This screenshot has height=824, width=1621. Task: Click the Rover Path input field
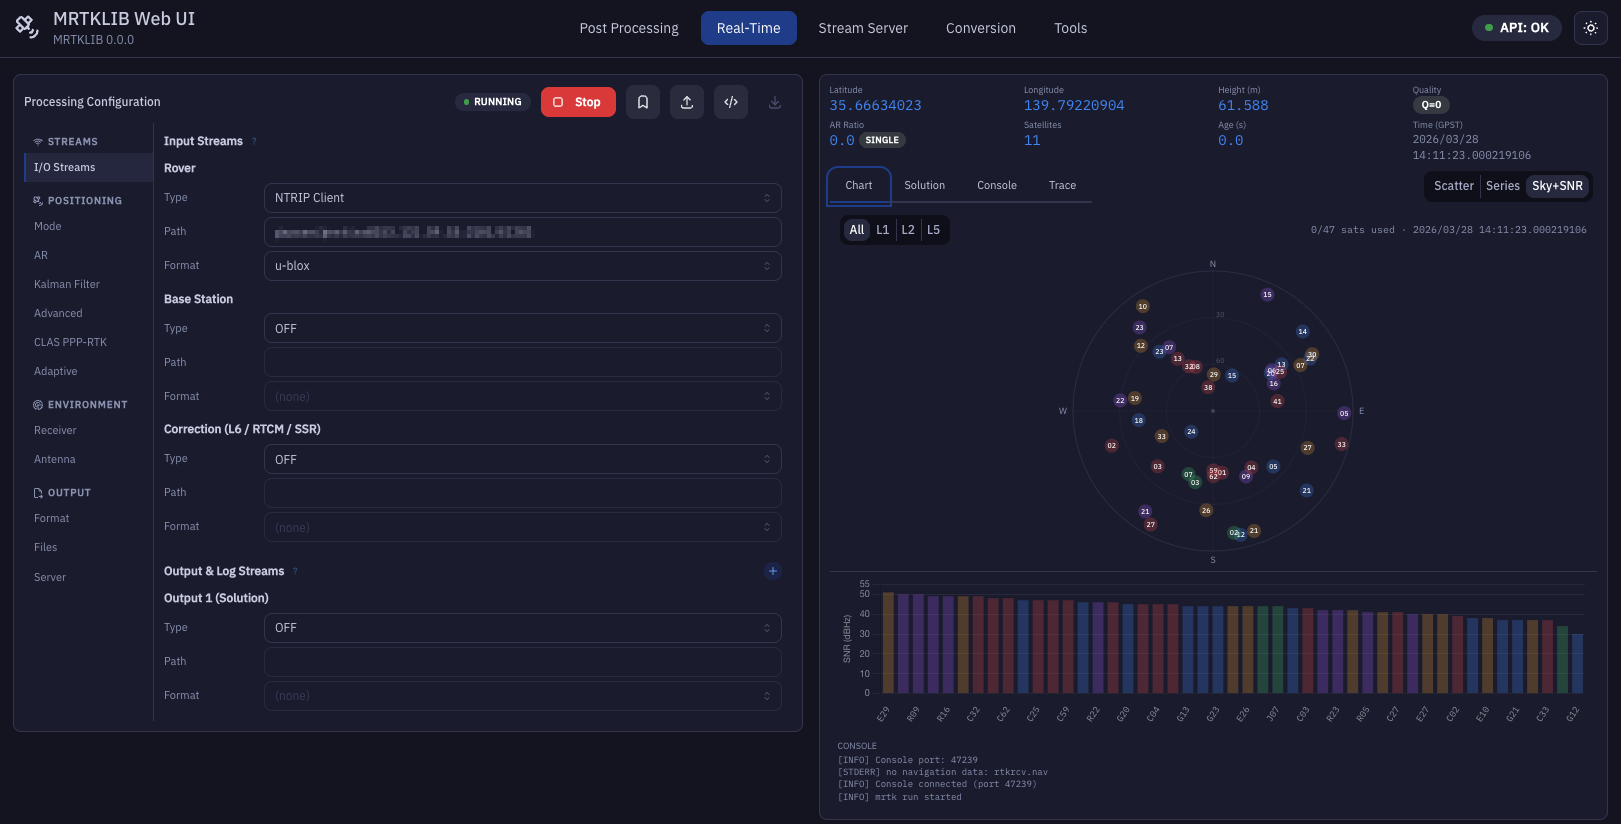(x=522, y=232)
